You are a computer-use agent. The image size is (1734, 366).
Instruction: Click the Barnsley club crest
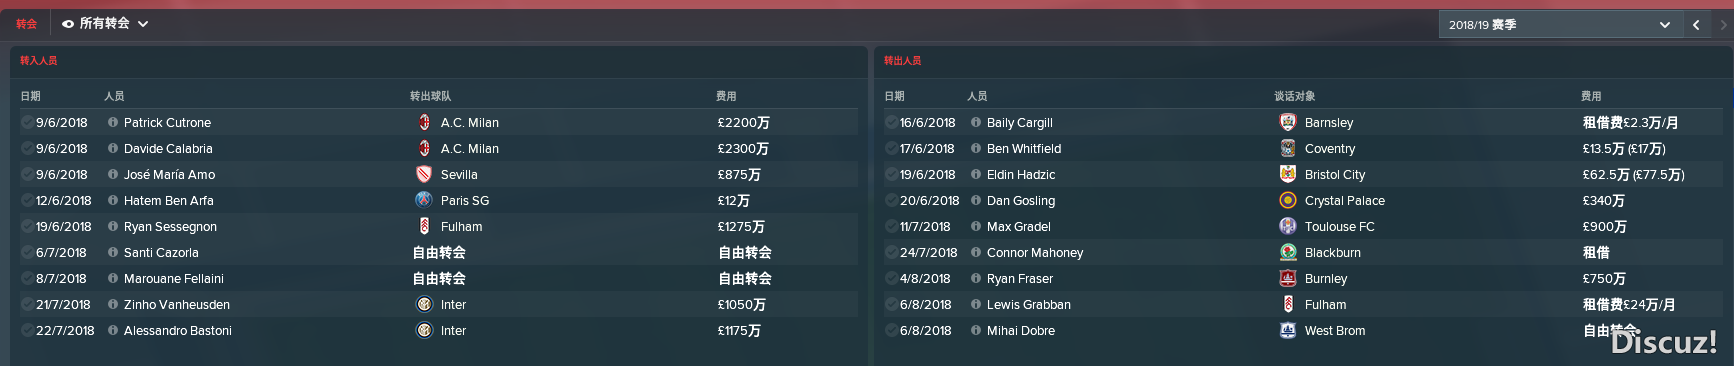point(1288,122)
